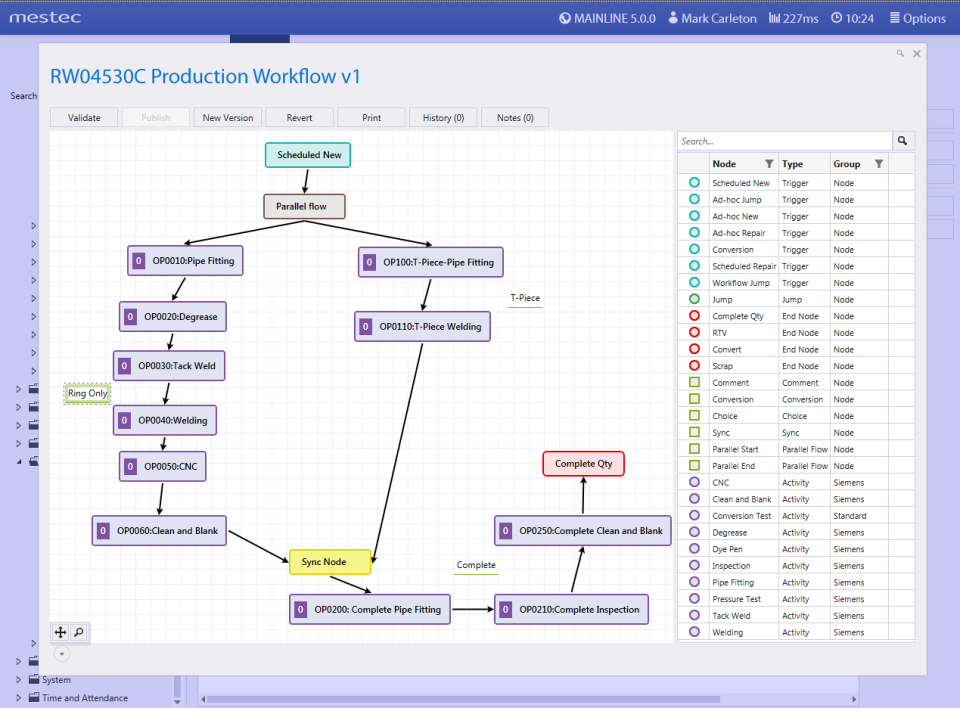This screenshot has width=960, height=708.
Task: Click the collapse chevron below the canvas tools
Action: pyautogui.click(x=62, y=653)
